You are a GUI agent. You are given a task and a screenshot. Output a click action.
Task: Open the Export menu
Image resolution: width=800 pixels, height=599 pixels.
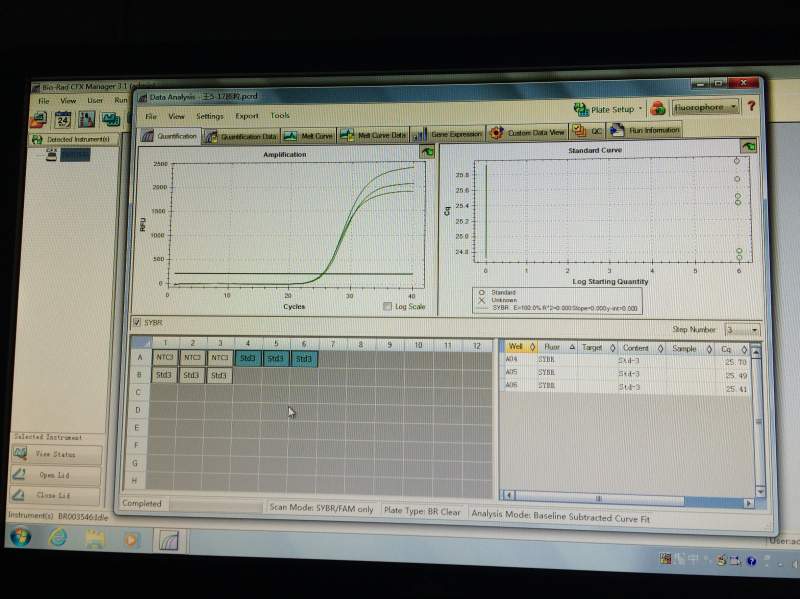[x=247, y=116]
